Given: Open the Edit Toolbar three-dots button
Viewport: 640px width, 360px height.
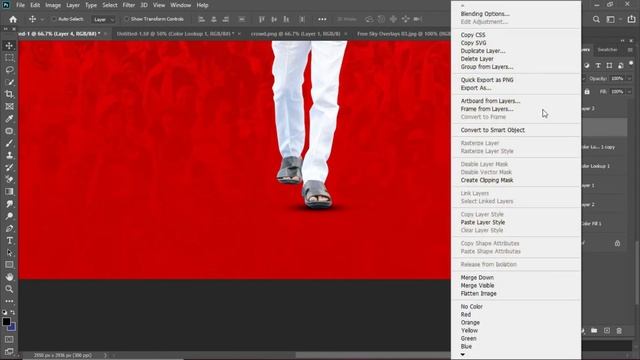Looking at the screenshot, I should tap(9, 301).
